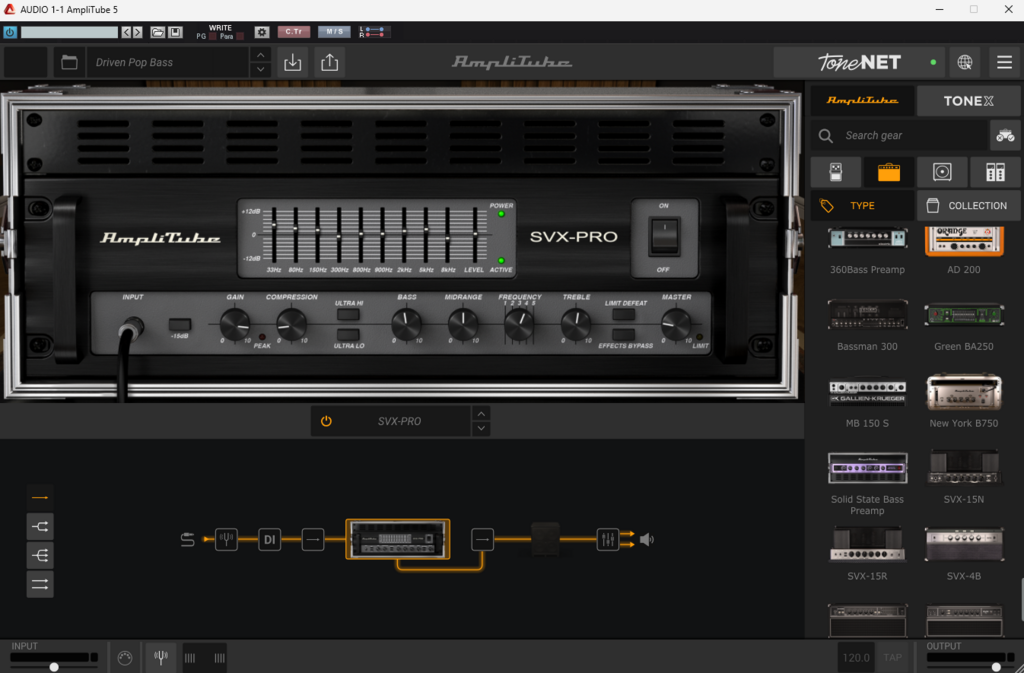The width and height of the screenshot is (1024, 673).
Task: Open the tuner in the bottom bar
Action: (161, 657)
